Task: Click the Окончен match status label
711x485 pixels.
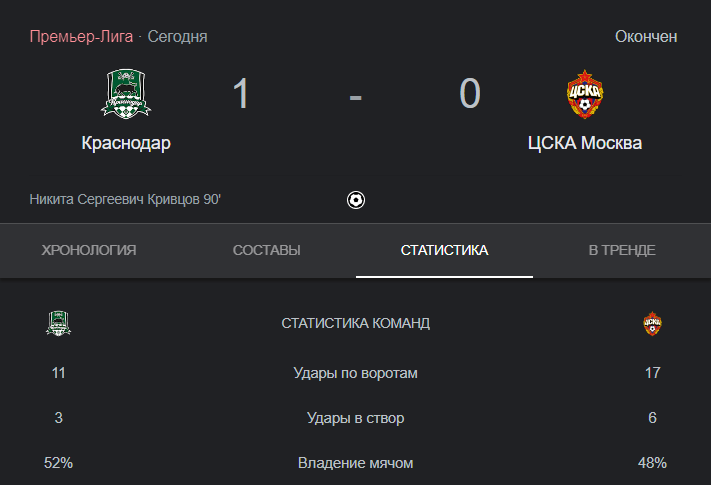Action: (646, 36)
